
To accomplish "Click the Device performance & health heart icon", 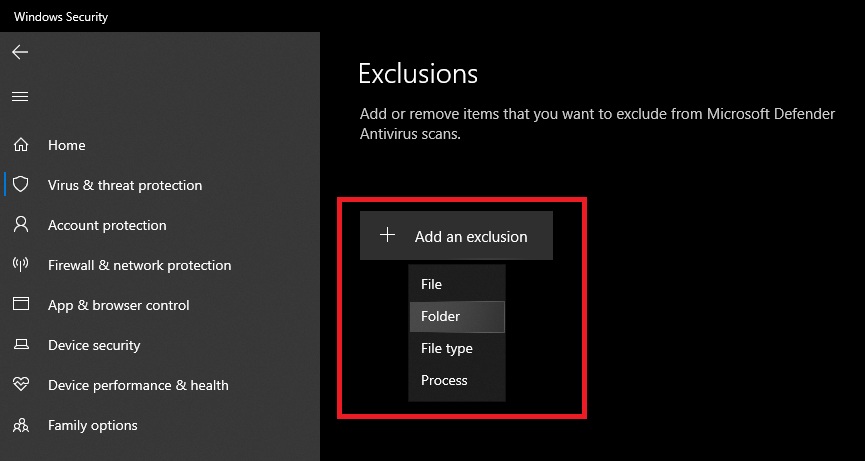I will coord(20,385).
